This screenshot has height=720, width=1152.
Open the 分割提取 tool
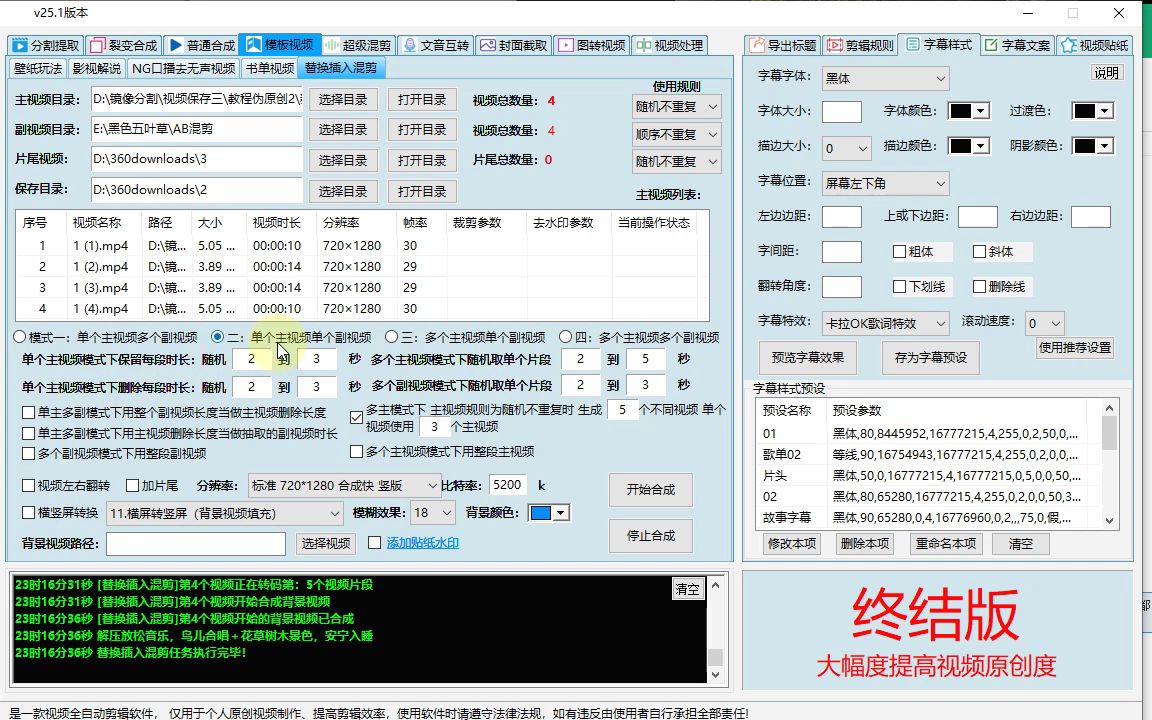tap(47, 44)
